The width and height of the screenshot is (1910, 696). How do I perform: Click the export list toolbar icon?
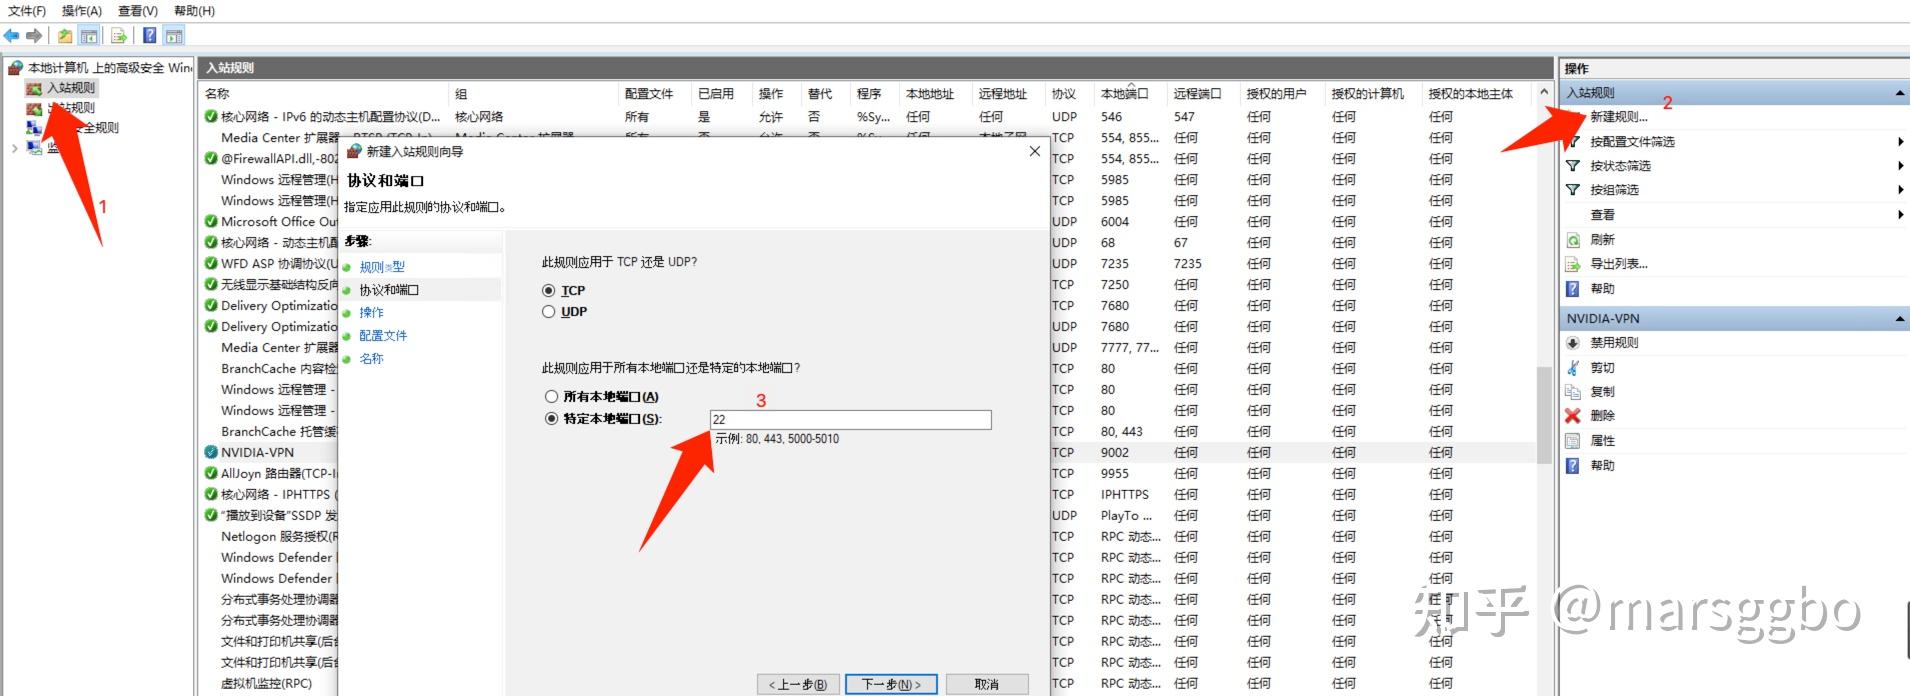[119, 36]
